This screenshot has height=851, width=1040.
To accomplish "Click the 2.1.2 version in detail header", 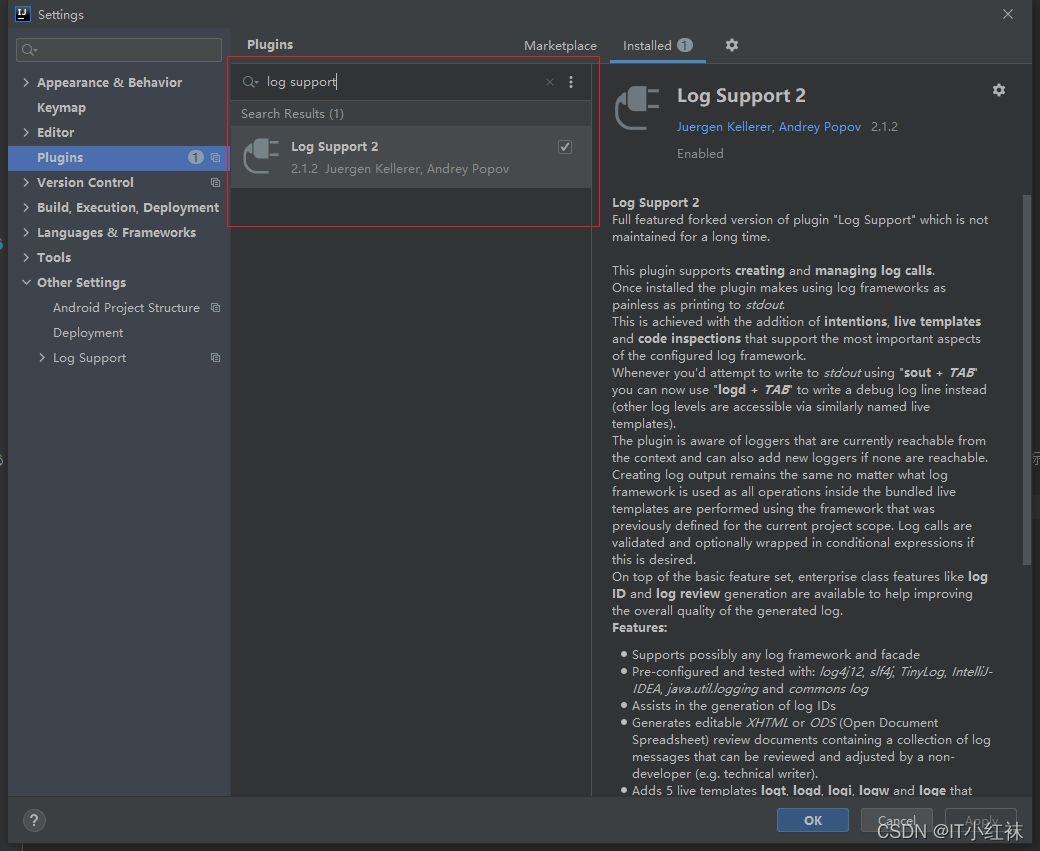I will coord(884,127).
